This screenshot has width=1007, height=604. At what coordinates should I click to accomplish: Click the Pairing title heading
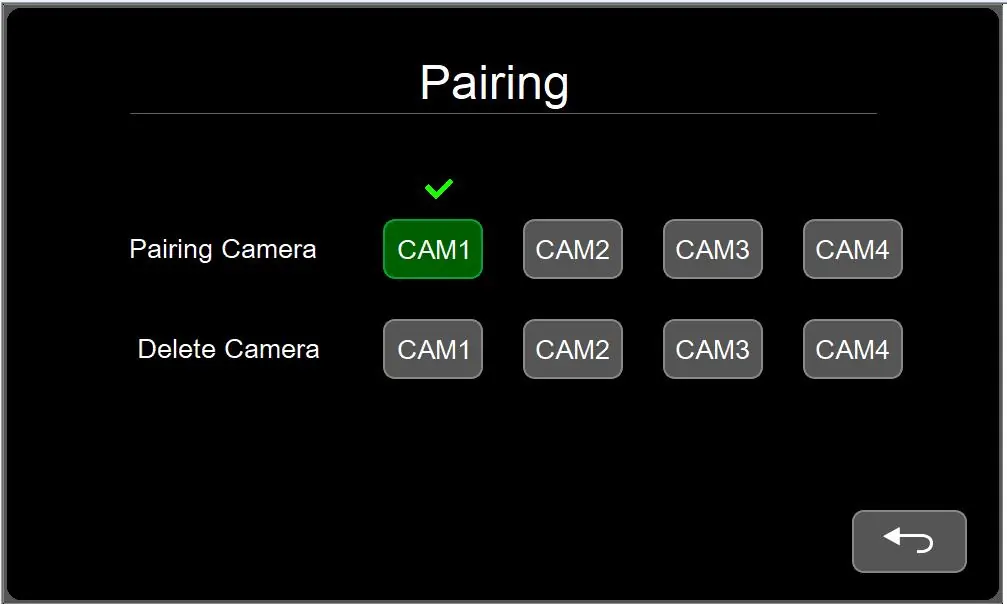pos(495,84)
